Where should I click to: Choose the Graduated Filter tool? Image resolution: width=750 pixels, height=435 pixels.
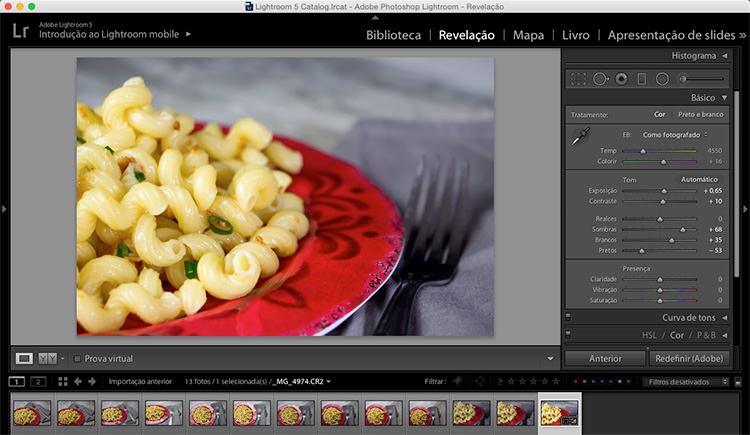pos(641,78)
